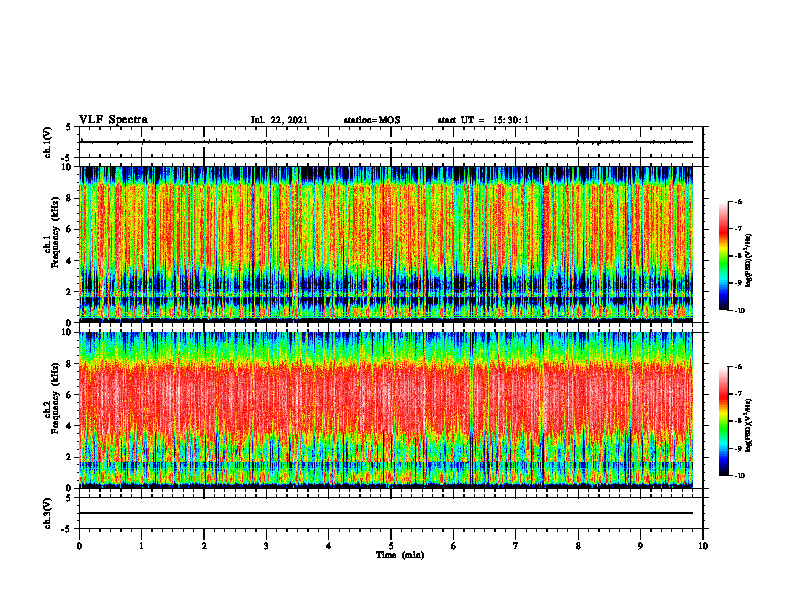Image resolution: width=792 pixels, height=612 pixels.
Task: Click the ch.3 flat voltage trace
Action: 386,513
